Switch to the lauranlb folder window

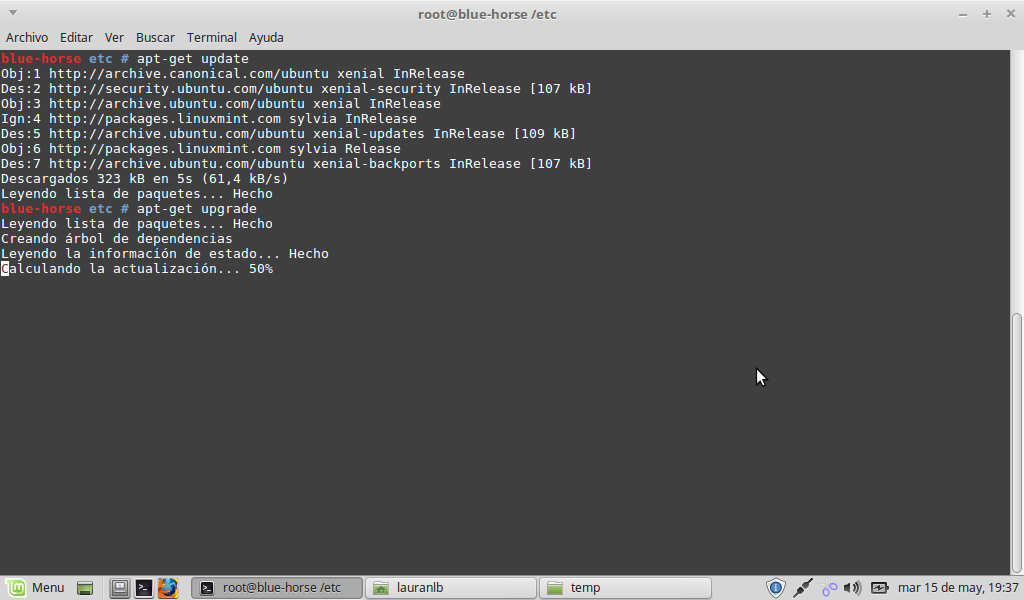click(450, 588)
